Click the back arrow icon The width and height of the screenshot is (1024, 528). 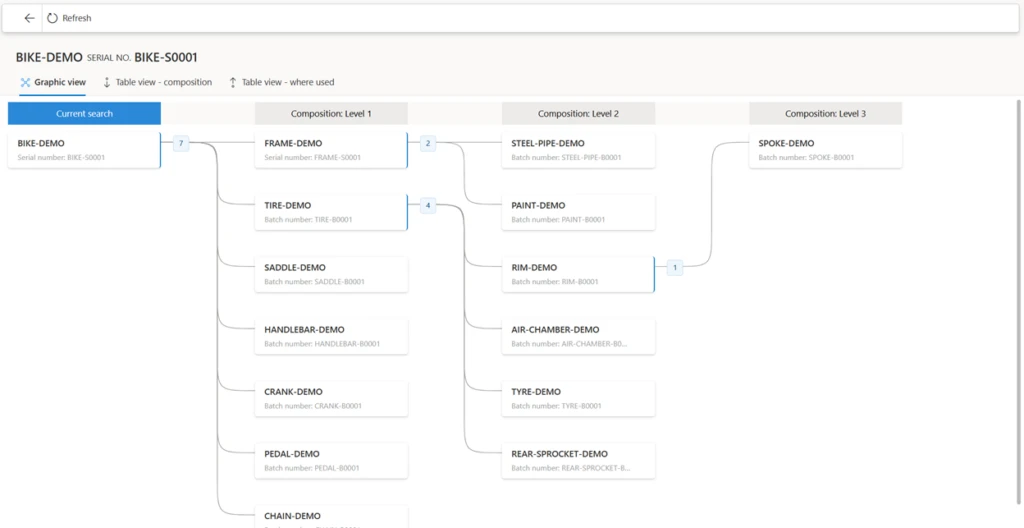[29, 18]
